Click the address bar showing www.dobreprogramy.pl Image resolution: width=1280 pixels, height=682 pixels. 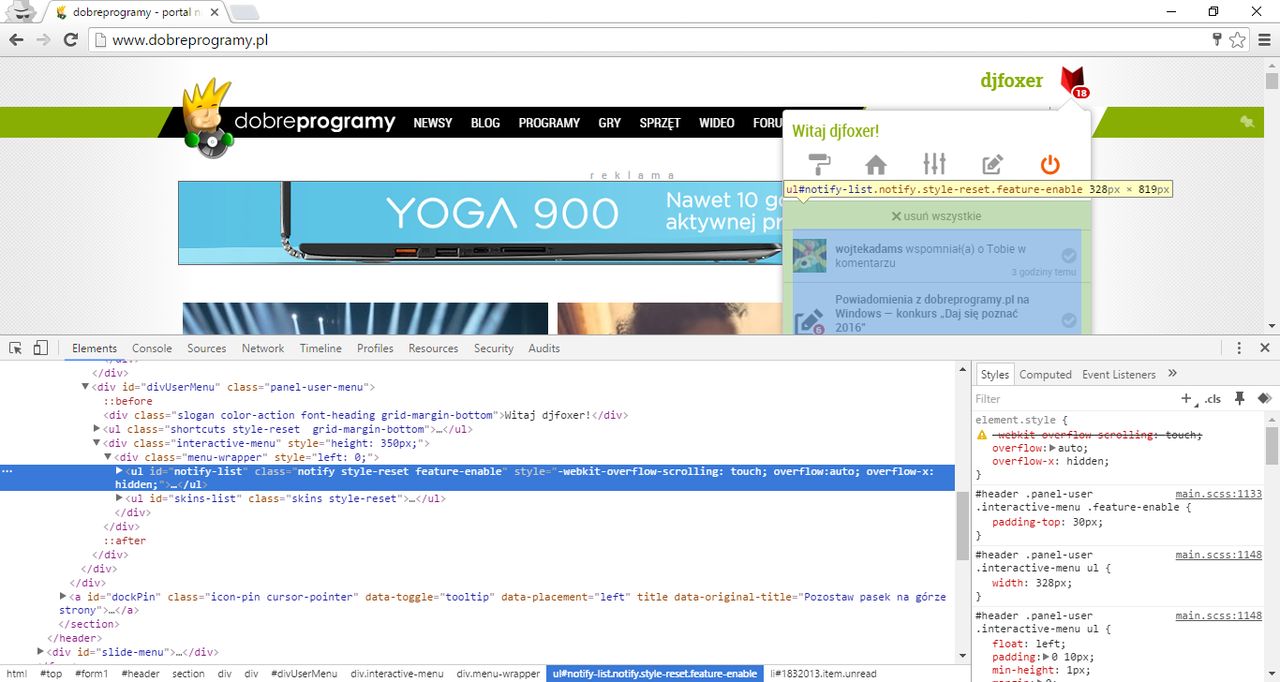(650, 40)
